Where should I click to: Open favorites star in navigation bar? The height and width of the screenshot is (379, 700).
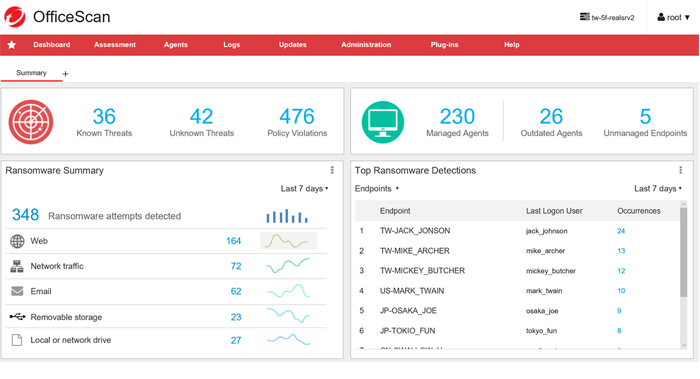point(12,45)
